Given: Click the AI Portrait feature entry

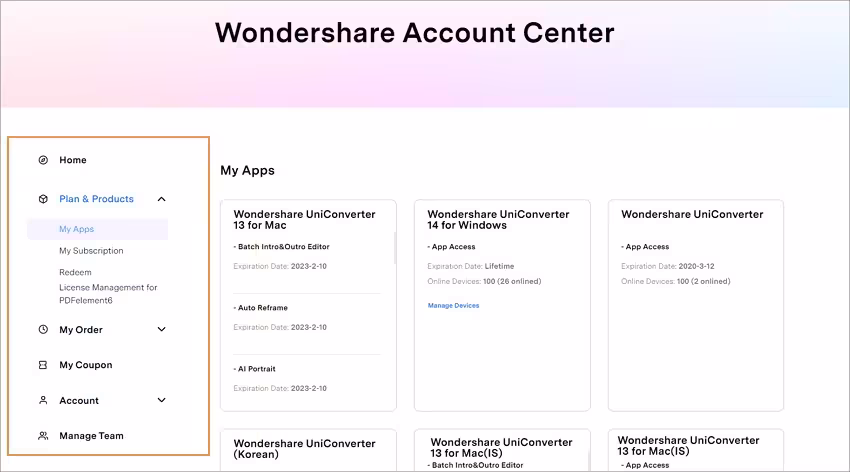Looking at the screenshot, I should coord(256,369).
